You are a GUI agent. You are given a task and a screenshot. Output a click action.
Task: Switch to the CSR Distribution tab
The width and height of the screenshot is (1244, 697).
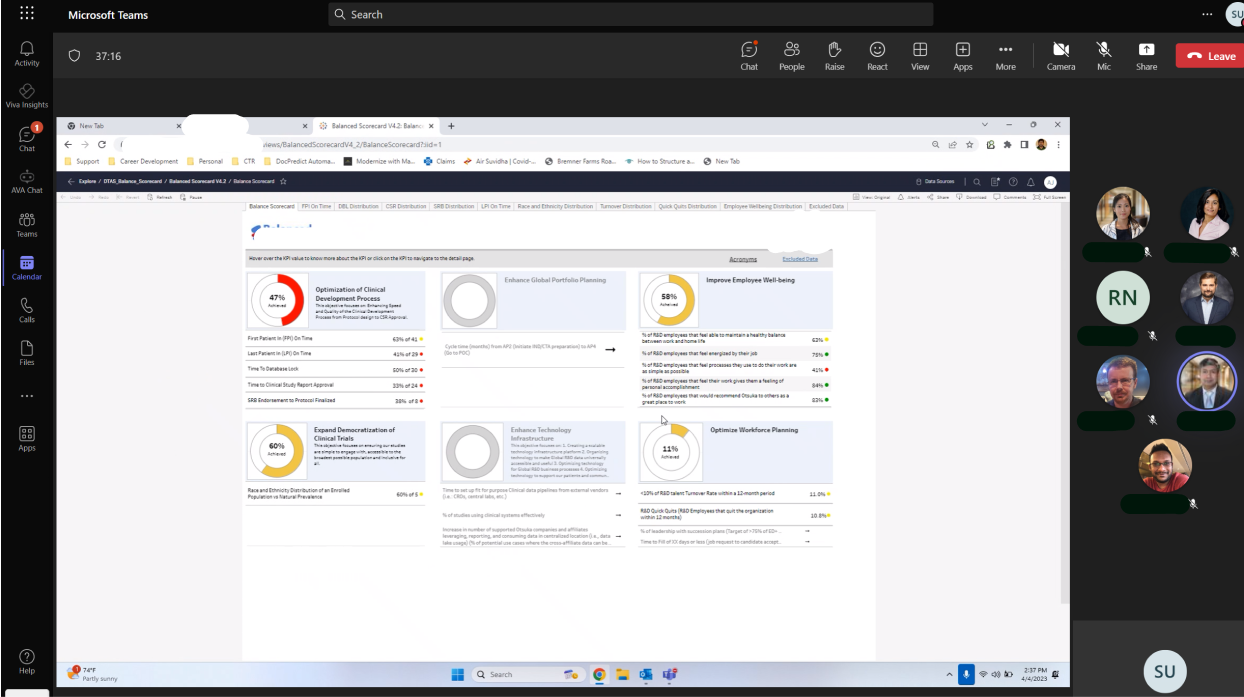click(x=406, y=206)
